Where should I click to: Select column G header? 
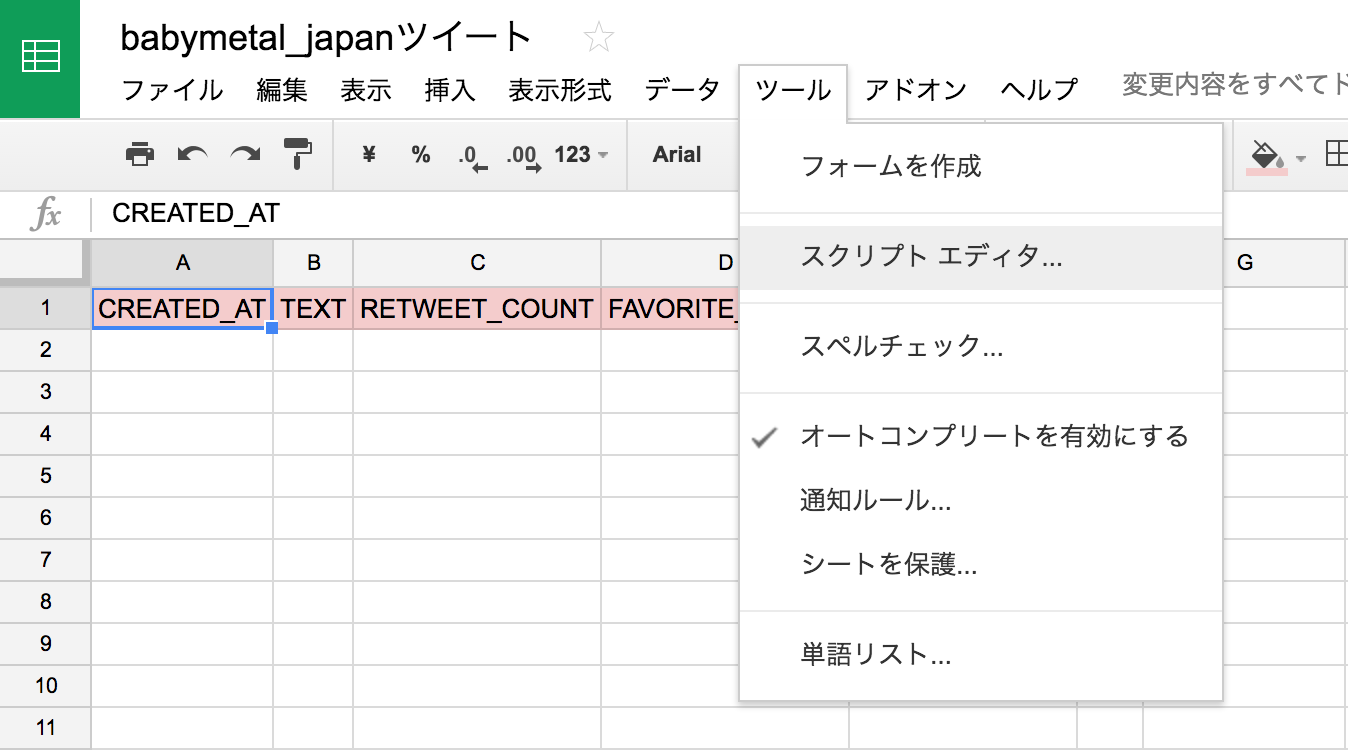(1245, 263)
